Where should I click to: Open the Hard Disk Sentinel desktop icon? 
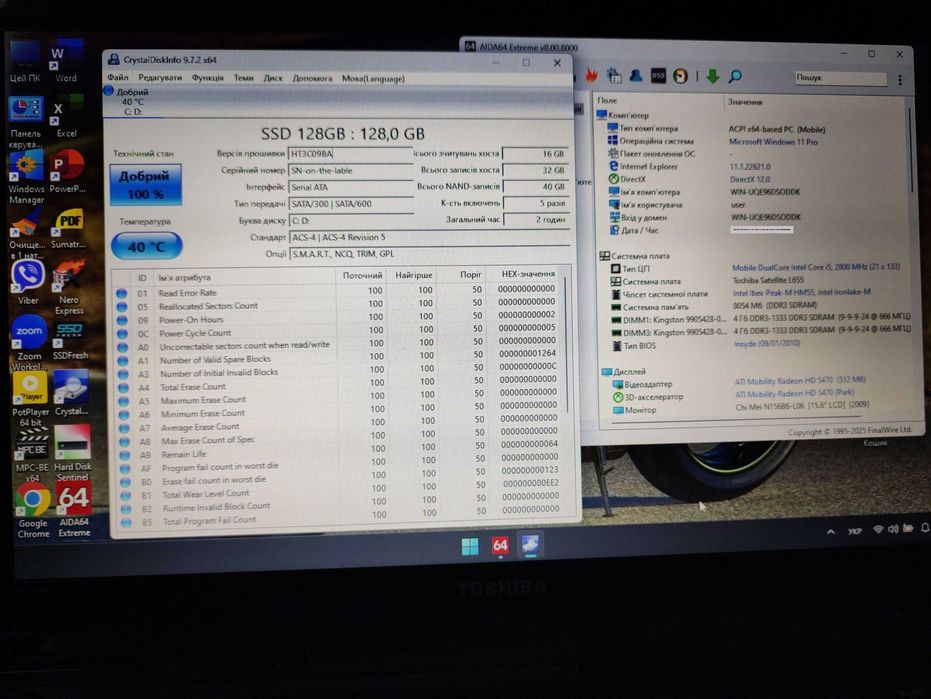click(72, 453)
